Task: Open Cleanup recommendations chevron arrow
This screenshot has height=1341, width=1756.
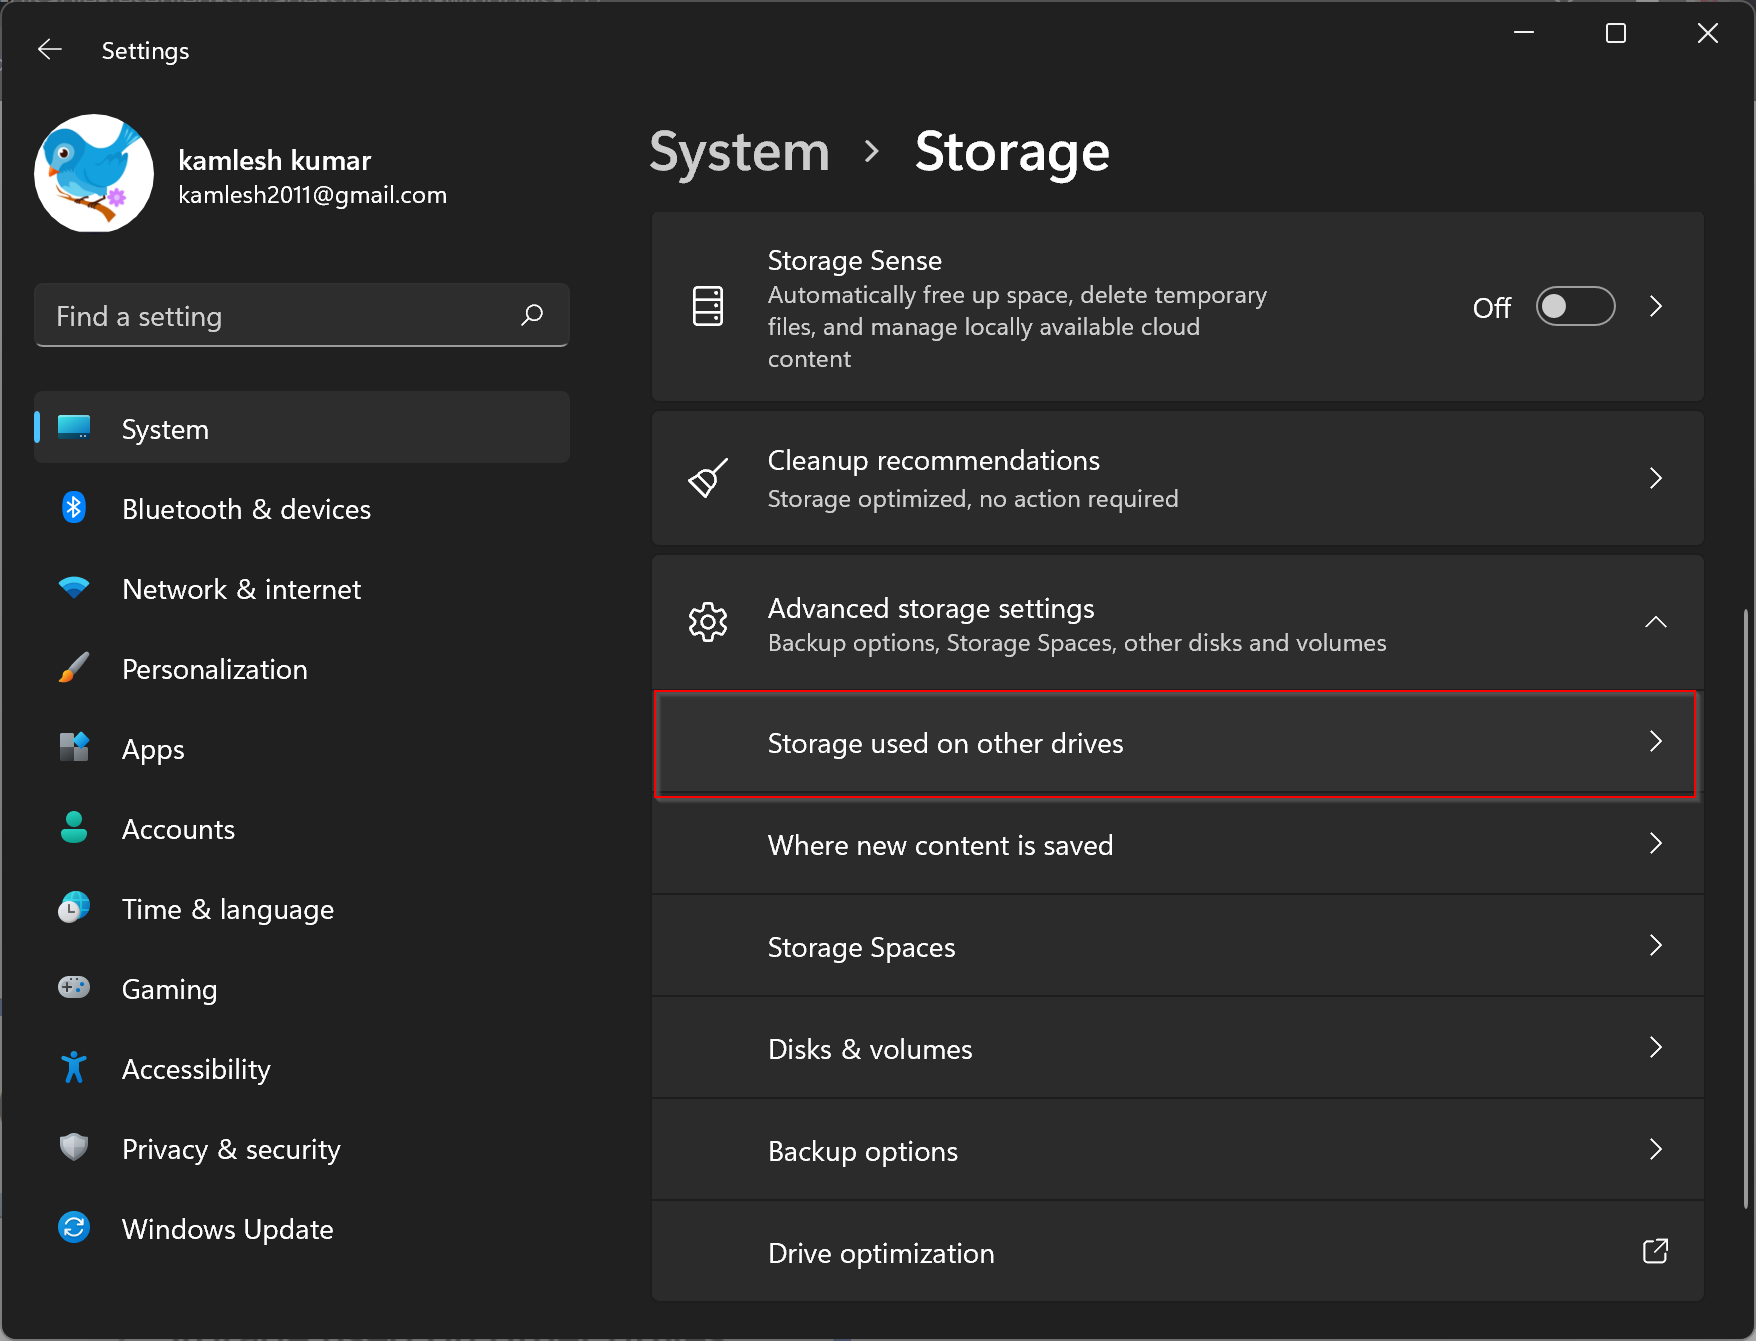Action: (x=1656, y=478)
